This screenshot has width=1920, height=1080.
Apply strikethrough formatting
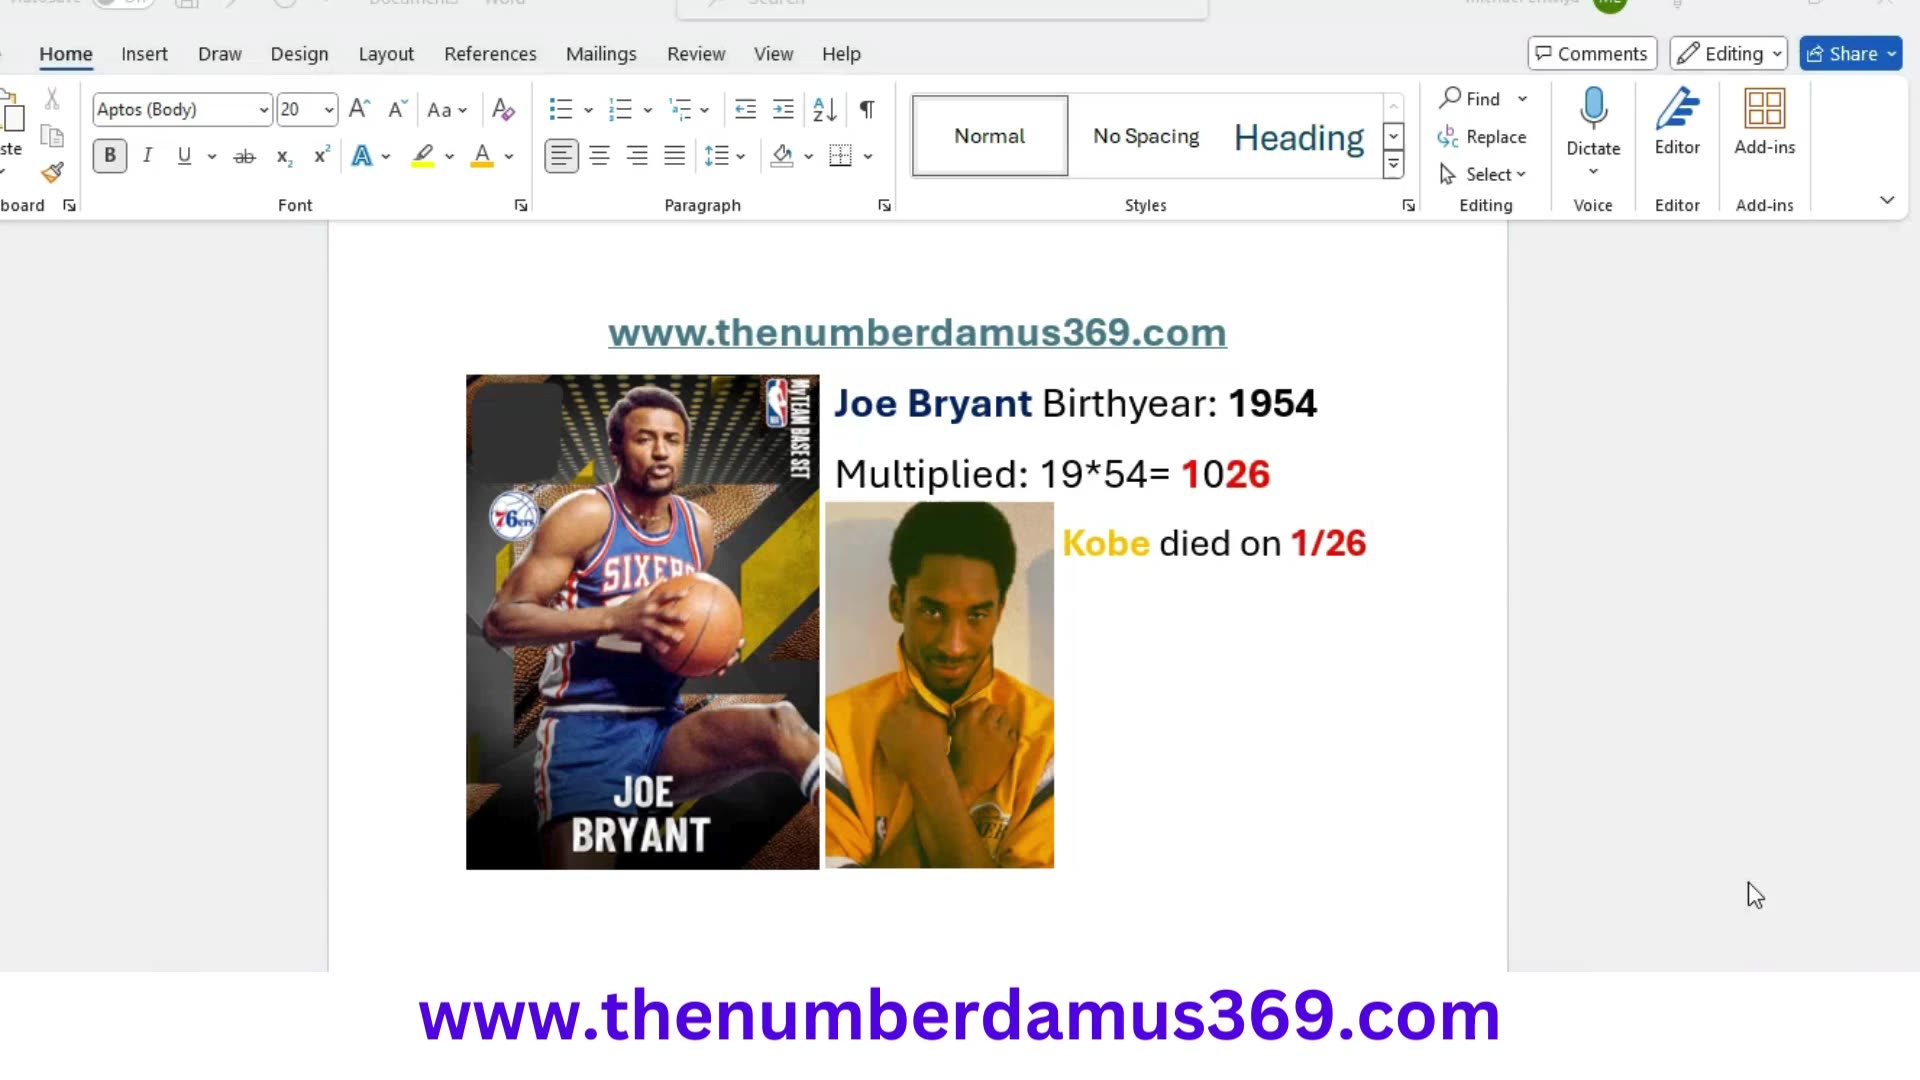(244, 156)
